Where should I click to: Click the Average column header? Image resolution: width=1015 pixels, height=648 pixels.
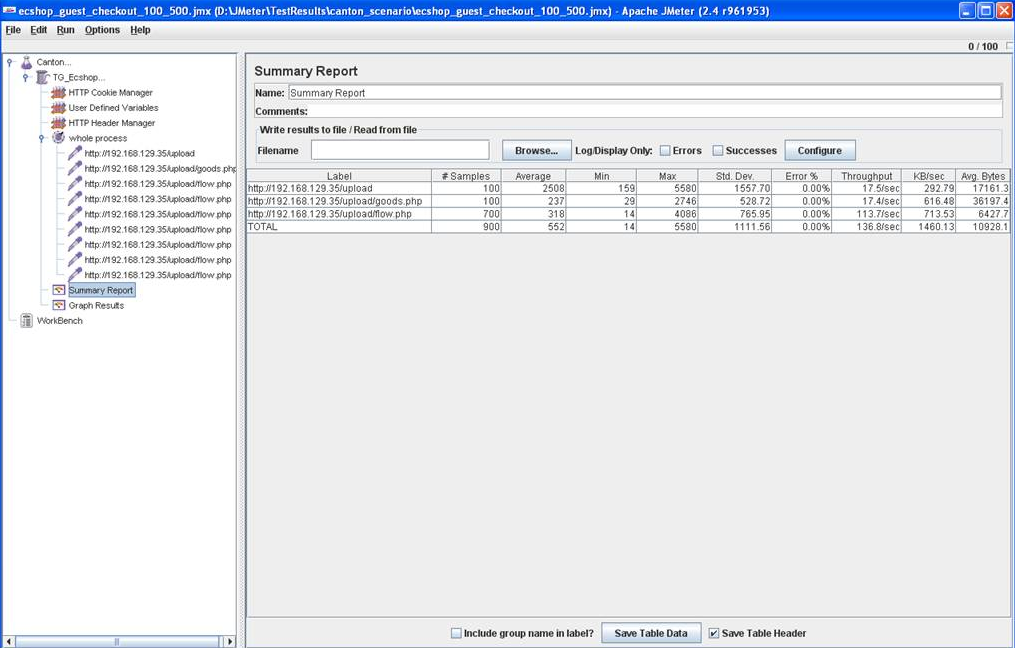coord(533,176)
